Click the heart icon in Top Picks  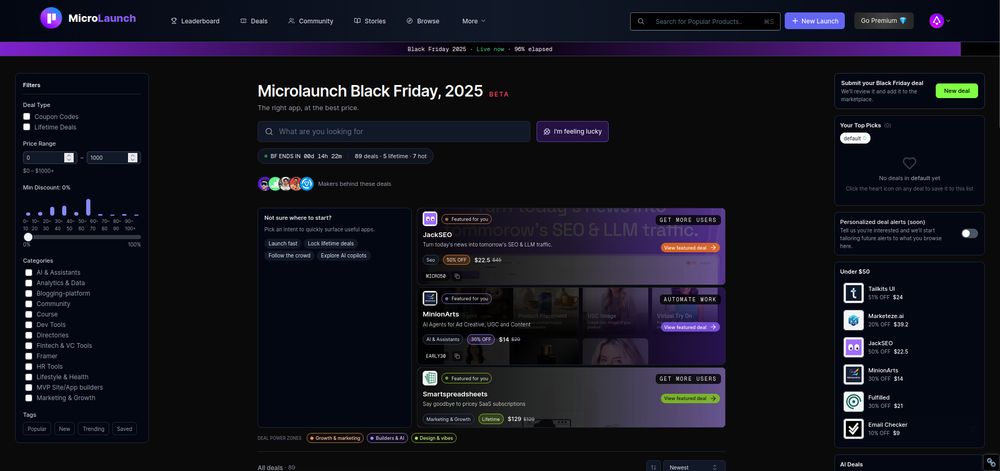(909, 163)
